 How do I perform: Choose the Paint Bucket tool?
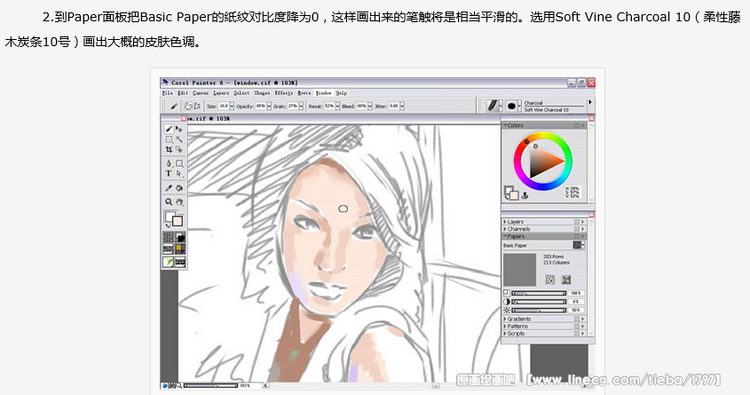click(179, 188)
